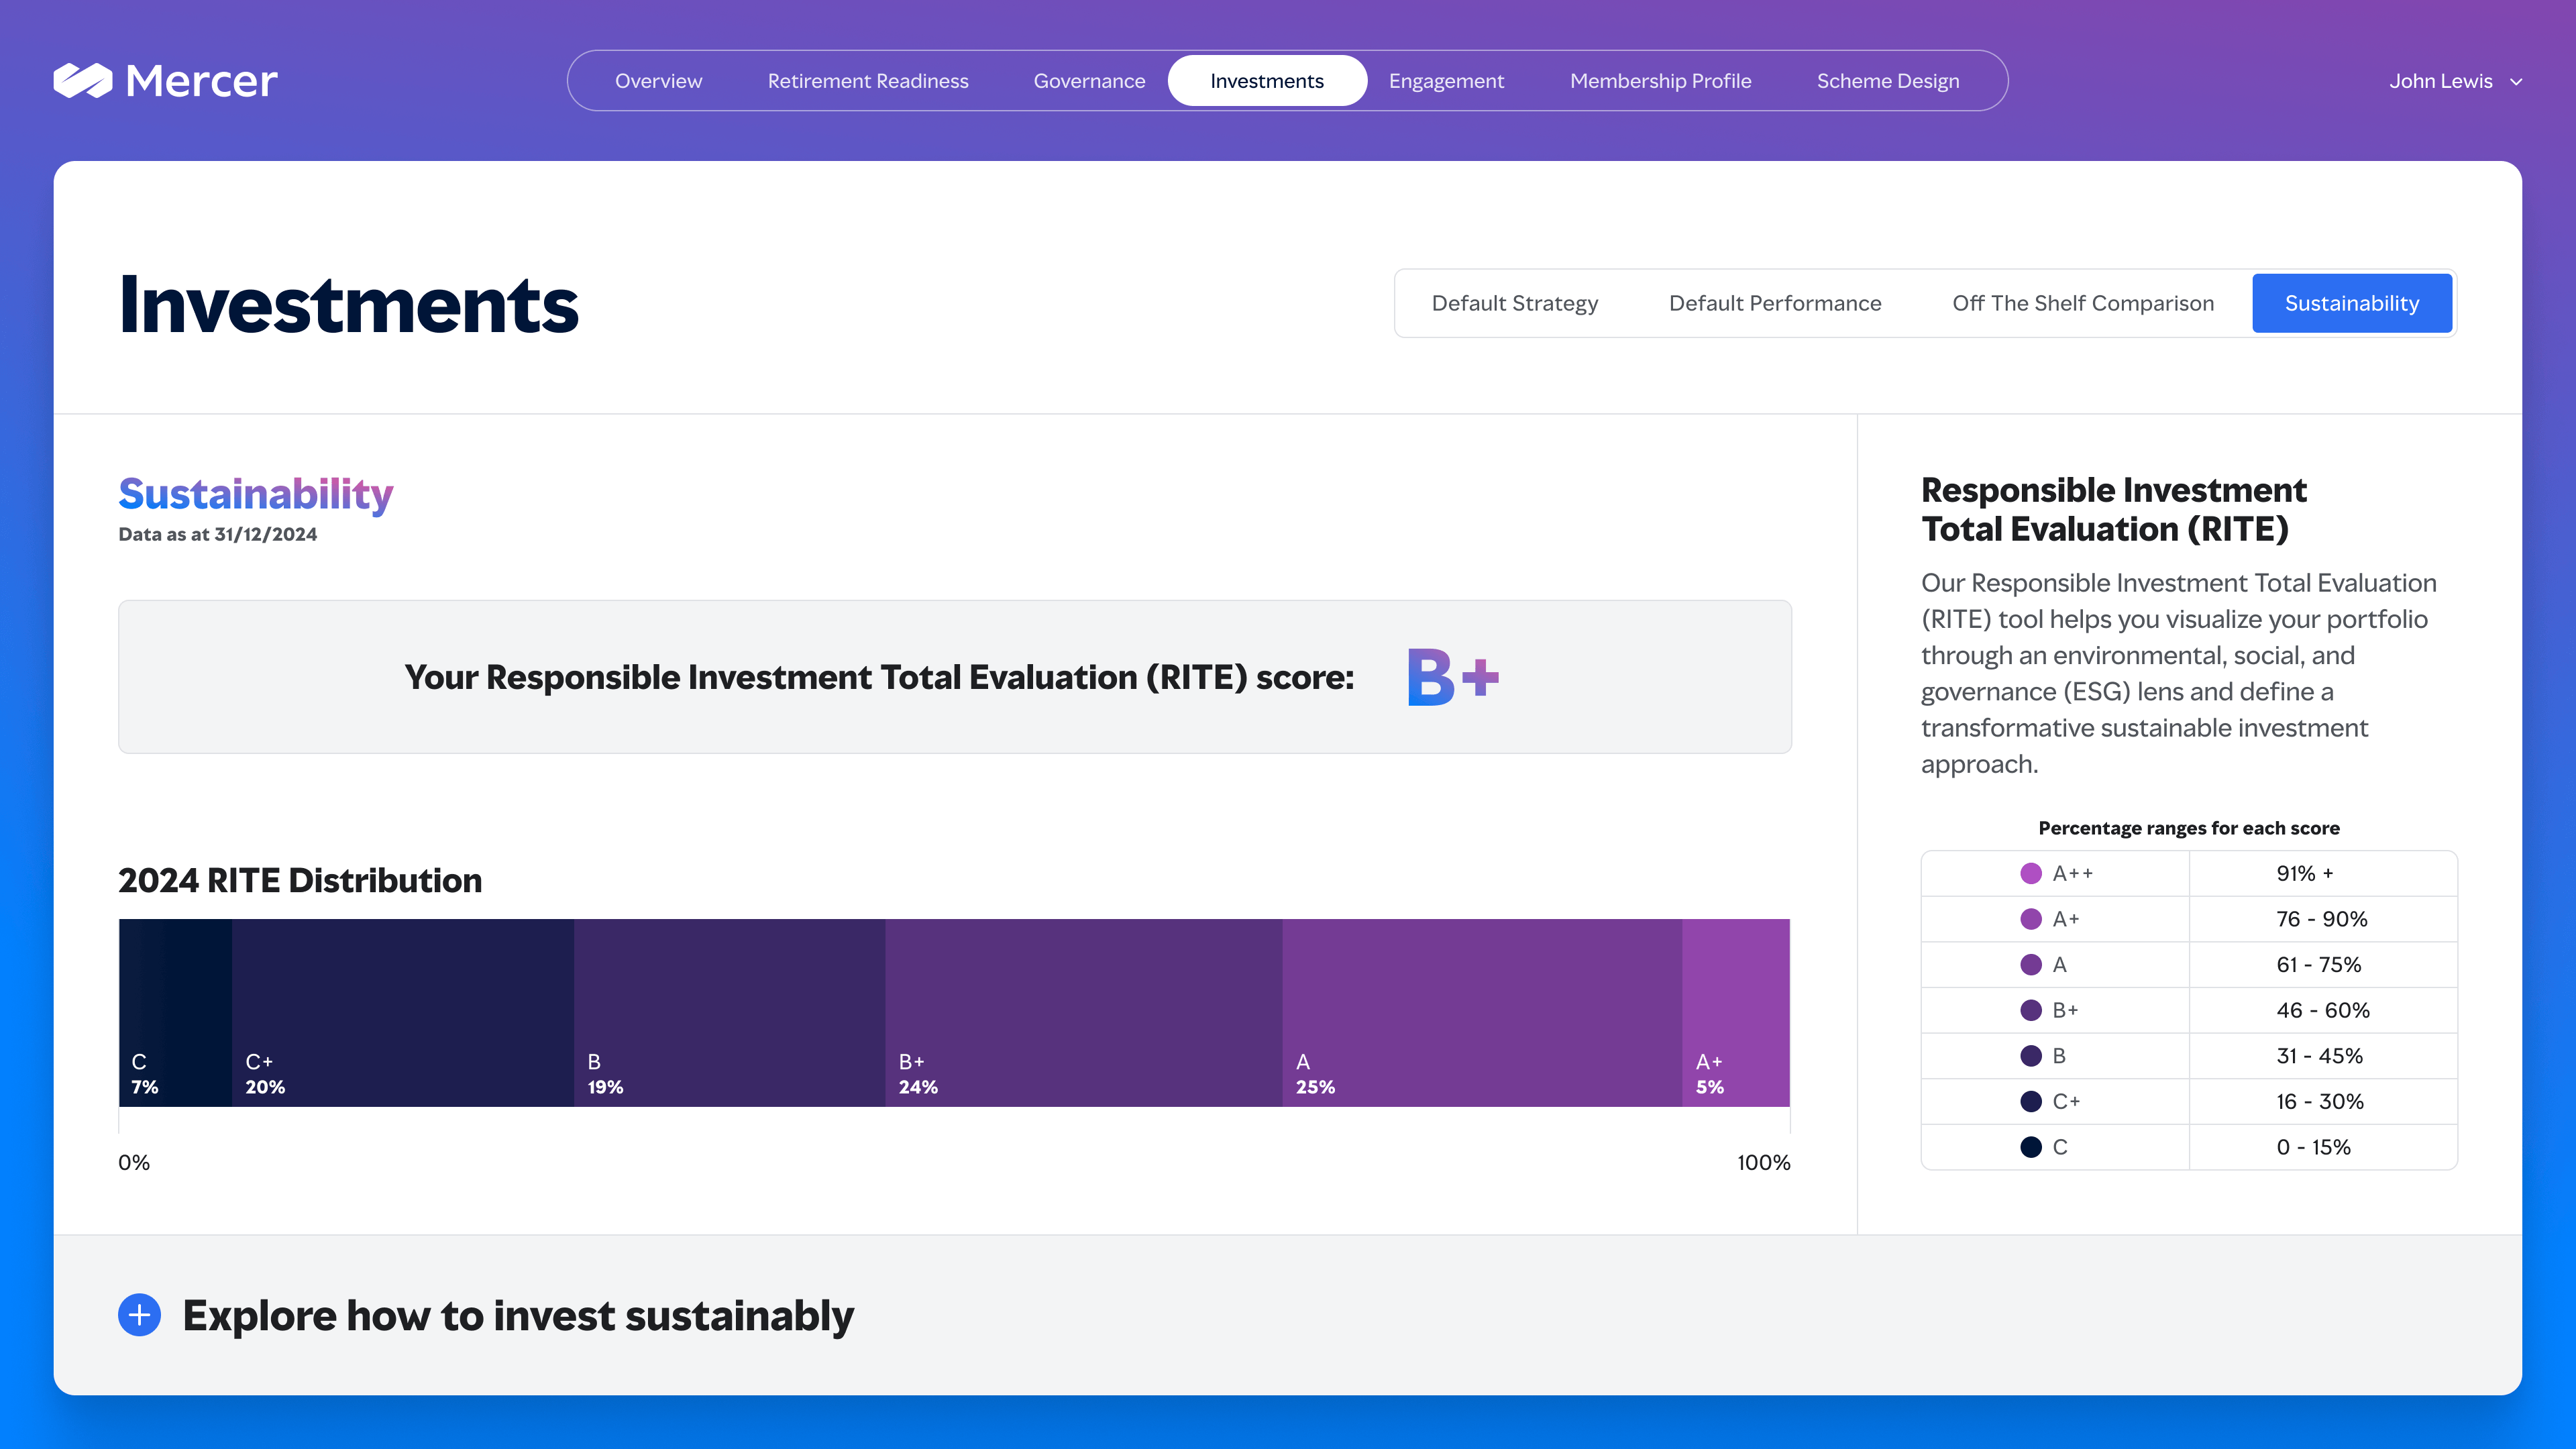2576x1449 pixels.
Task: Click the John Lewis user name
Action: pos(2440,81)
